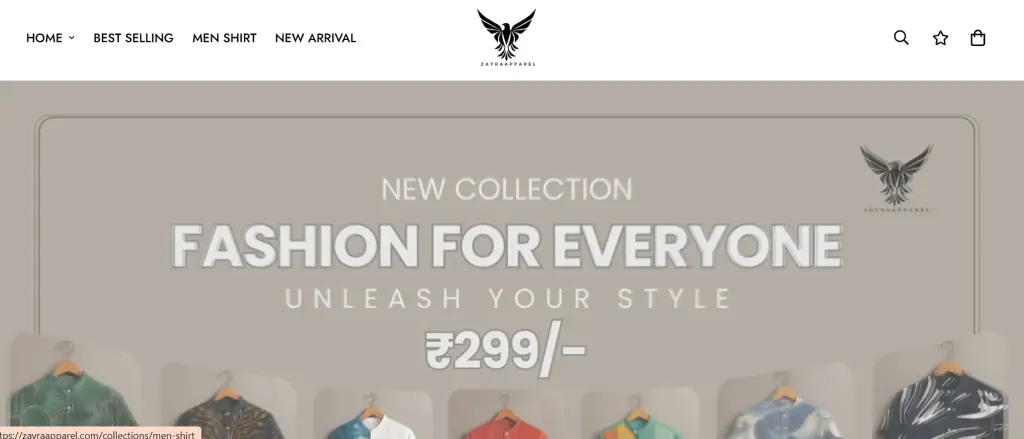Open the MEN SHIRT navigation link

pos(224,38)
